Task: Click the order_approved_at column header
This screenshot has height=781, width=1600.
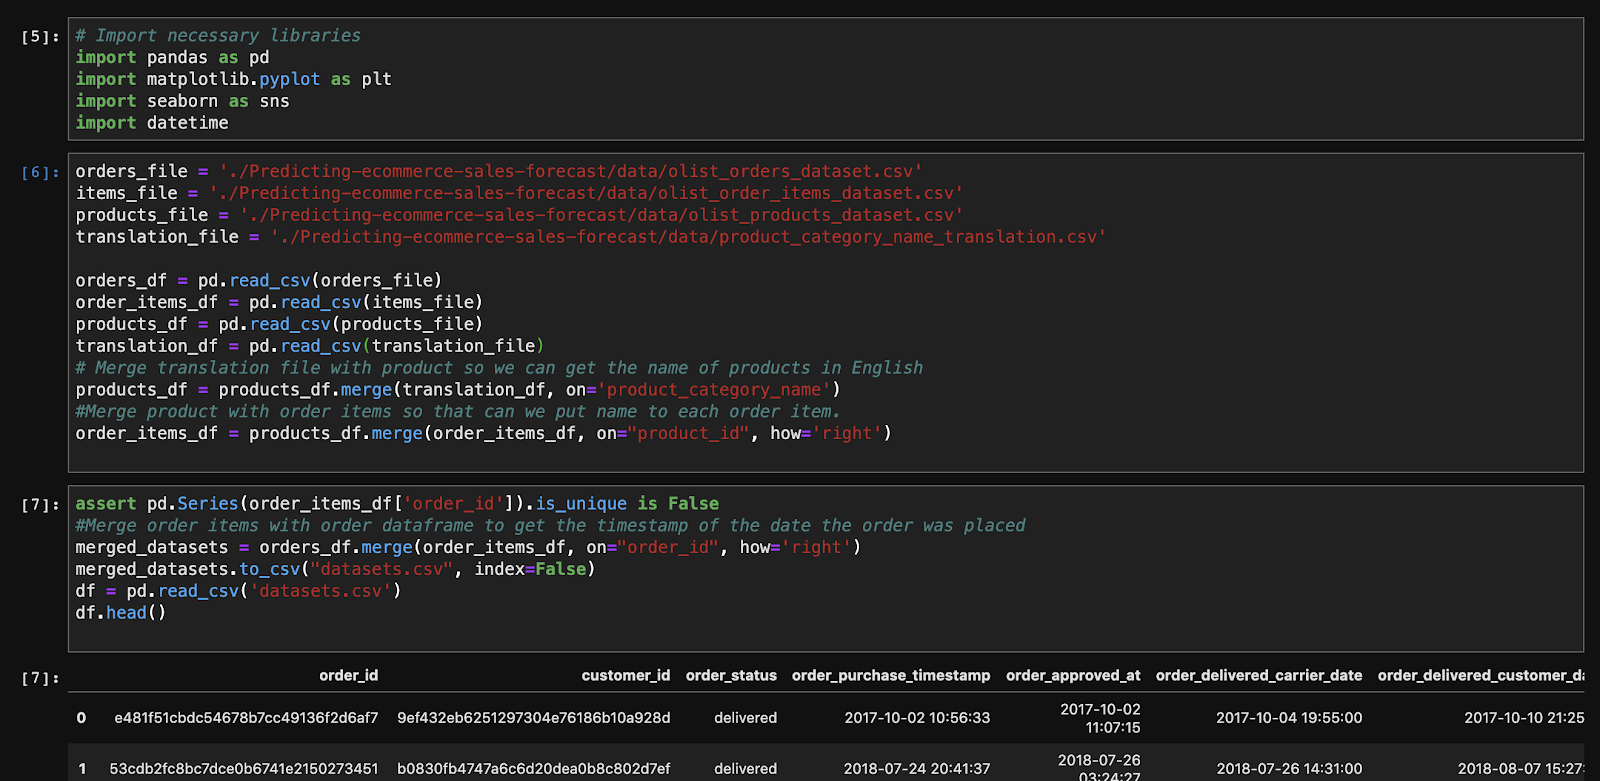Action: tap(1073, 675)
